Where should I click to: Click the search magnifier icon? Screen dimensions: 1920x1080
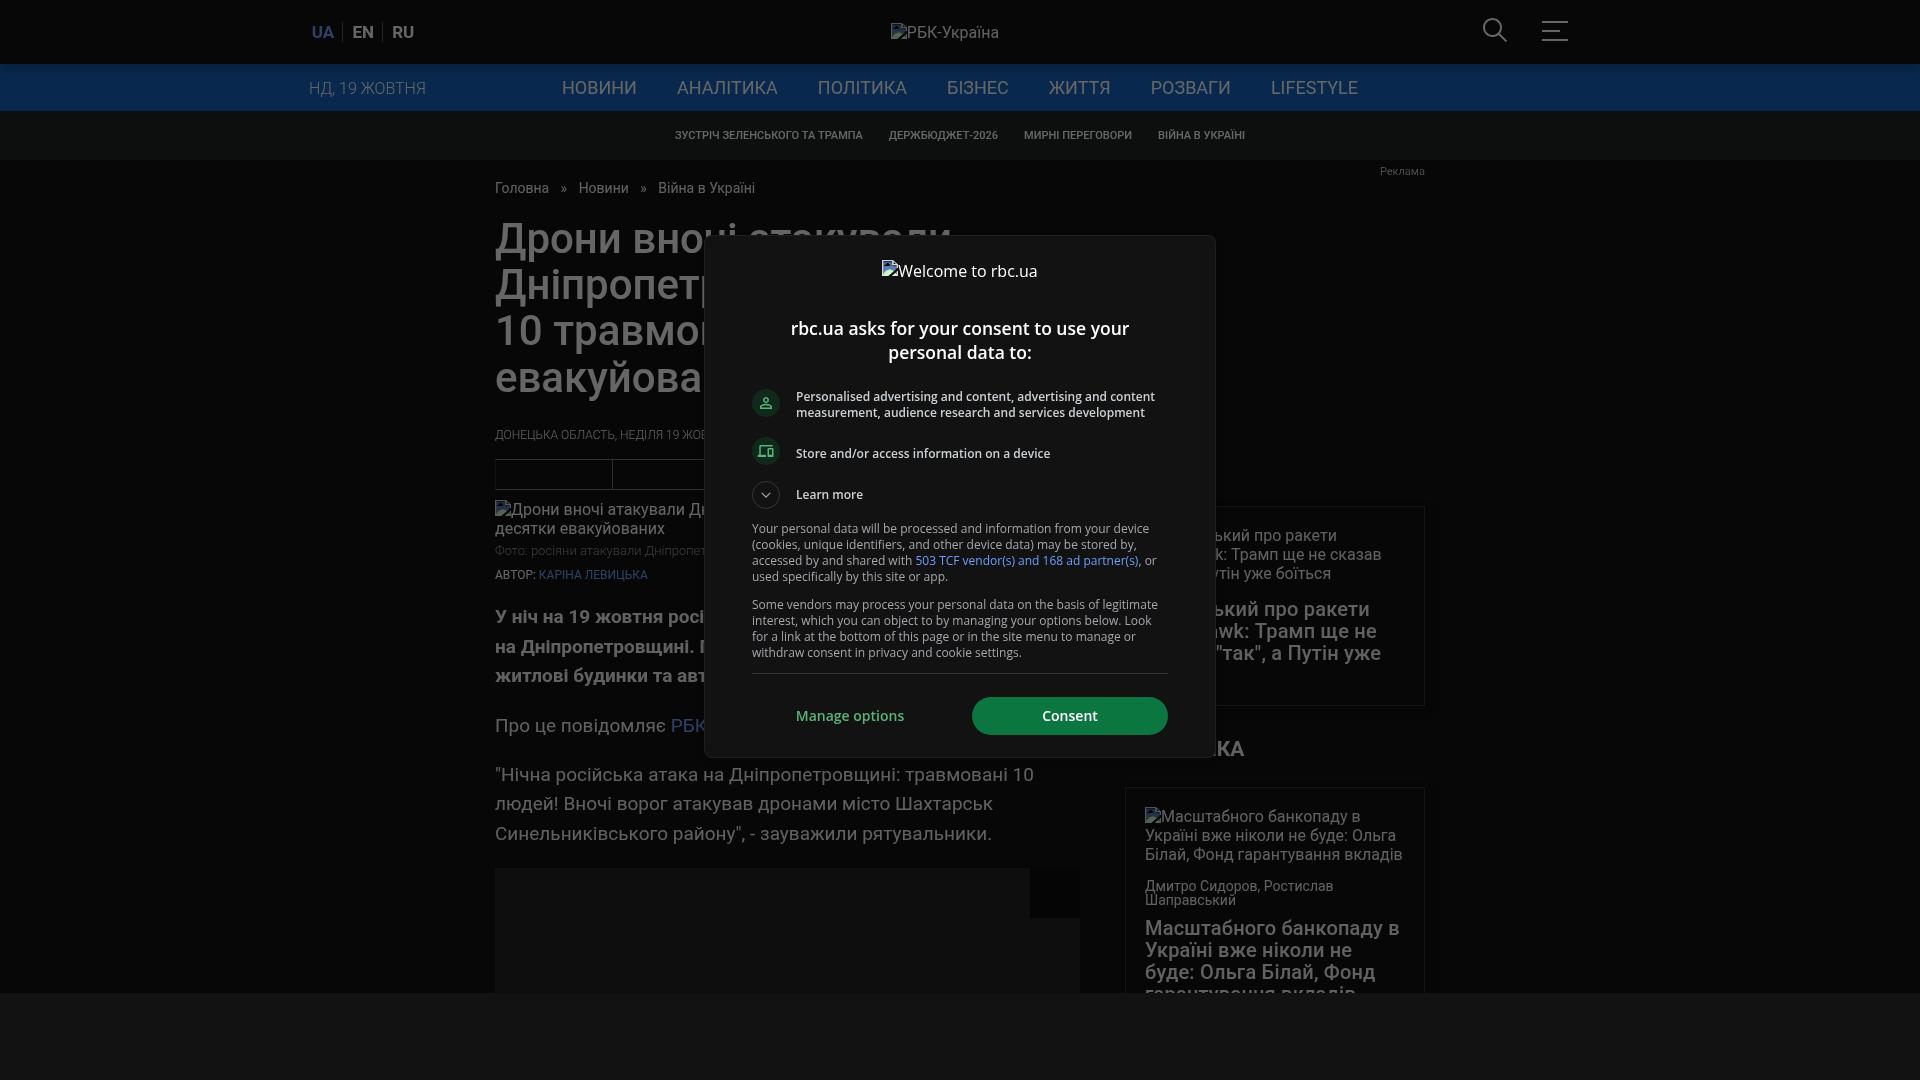point(1494,31)
